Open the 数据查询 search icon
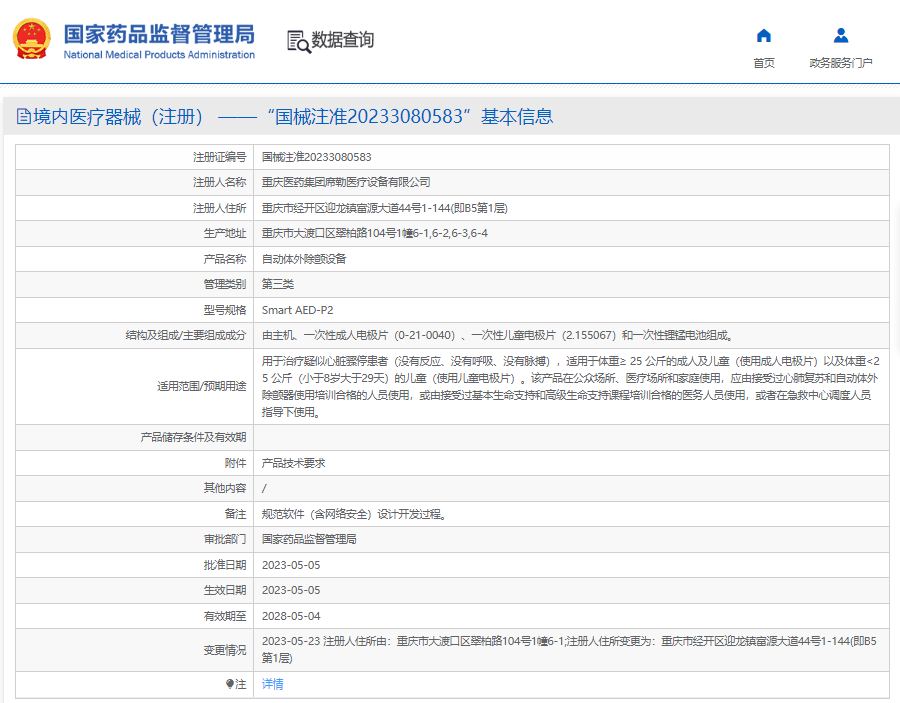Screen dimensions: 900x703 pyautogui.click(x=298, y=41)
